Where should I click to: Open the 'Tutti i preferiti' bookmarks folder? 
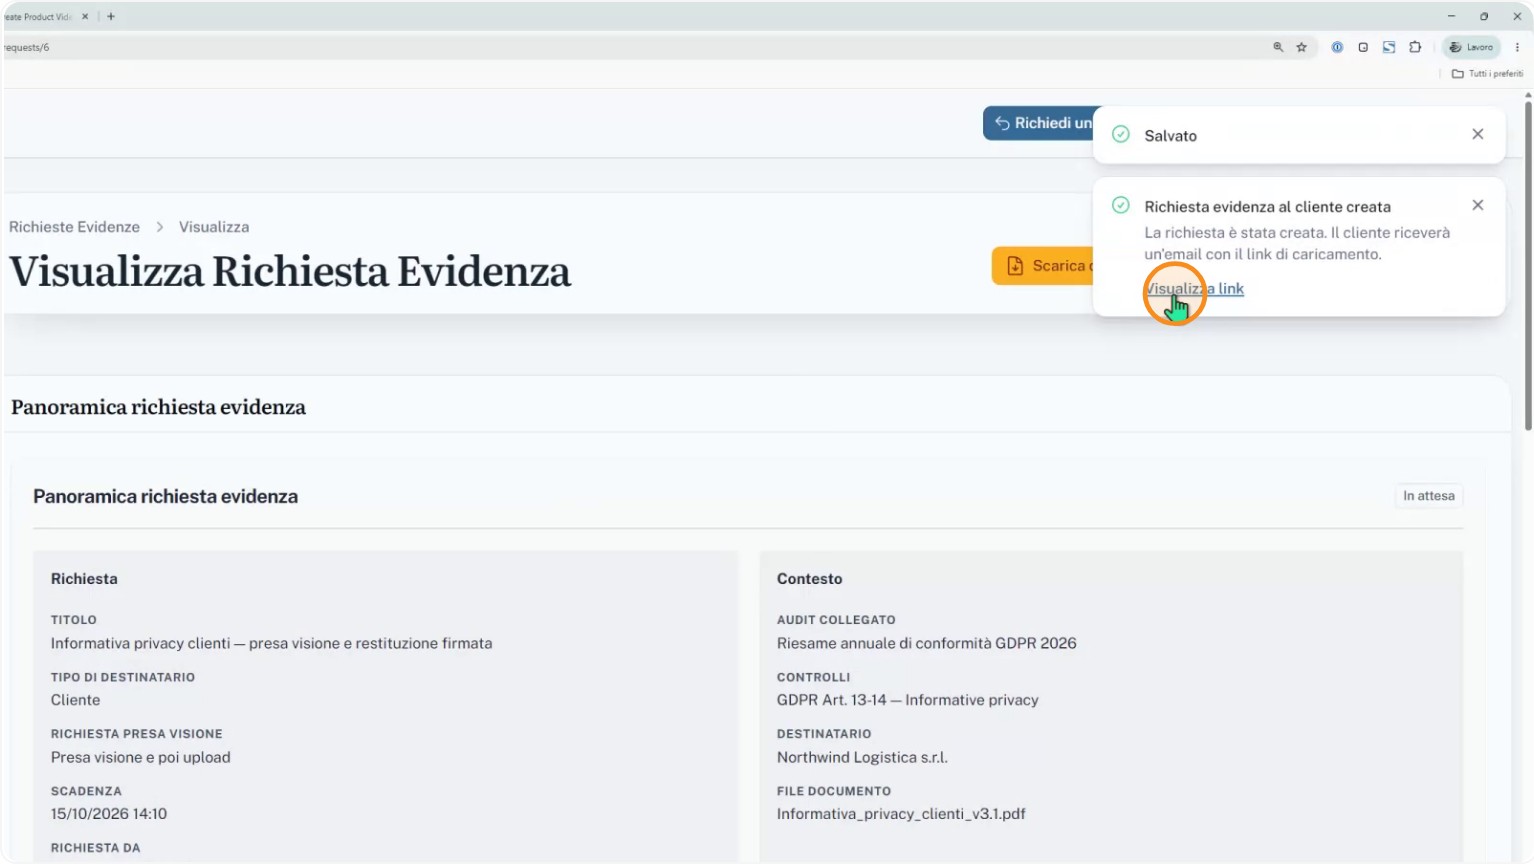point(1487,74)
